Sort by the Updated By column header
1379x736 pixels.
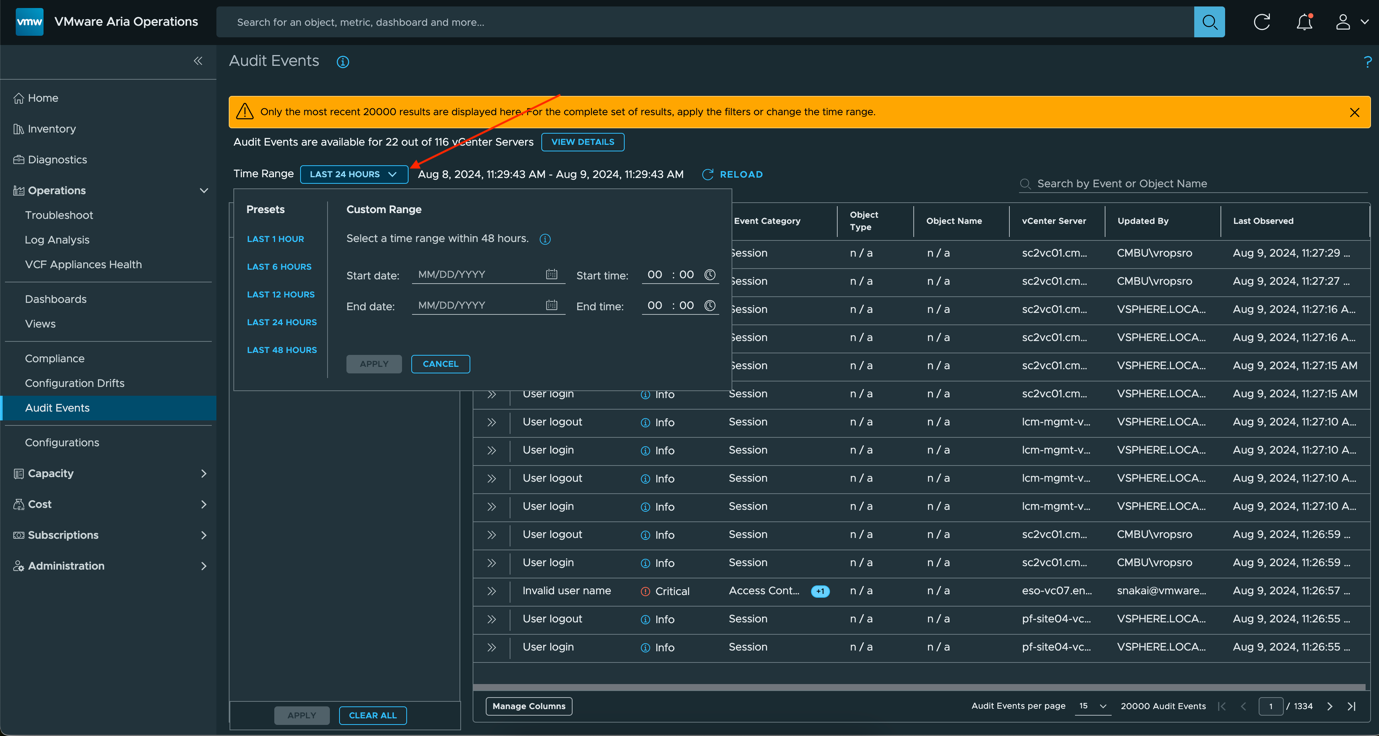1143,221
